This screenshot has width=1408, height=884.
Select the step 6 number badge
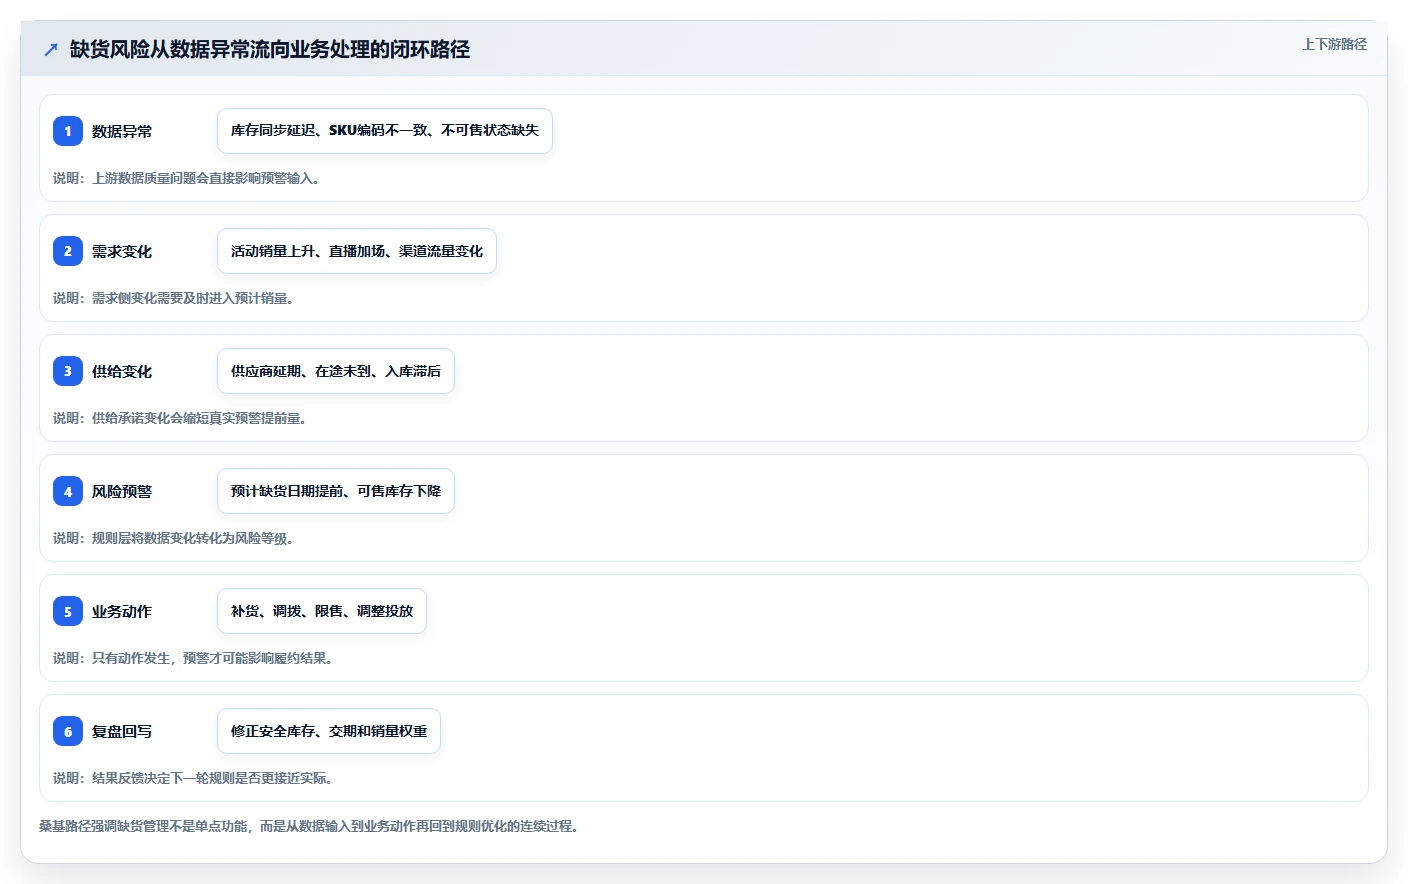(x=68, y=731)
